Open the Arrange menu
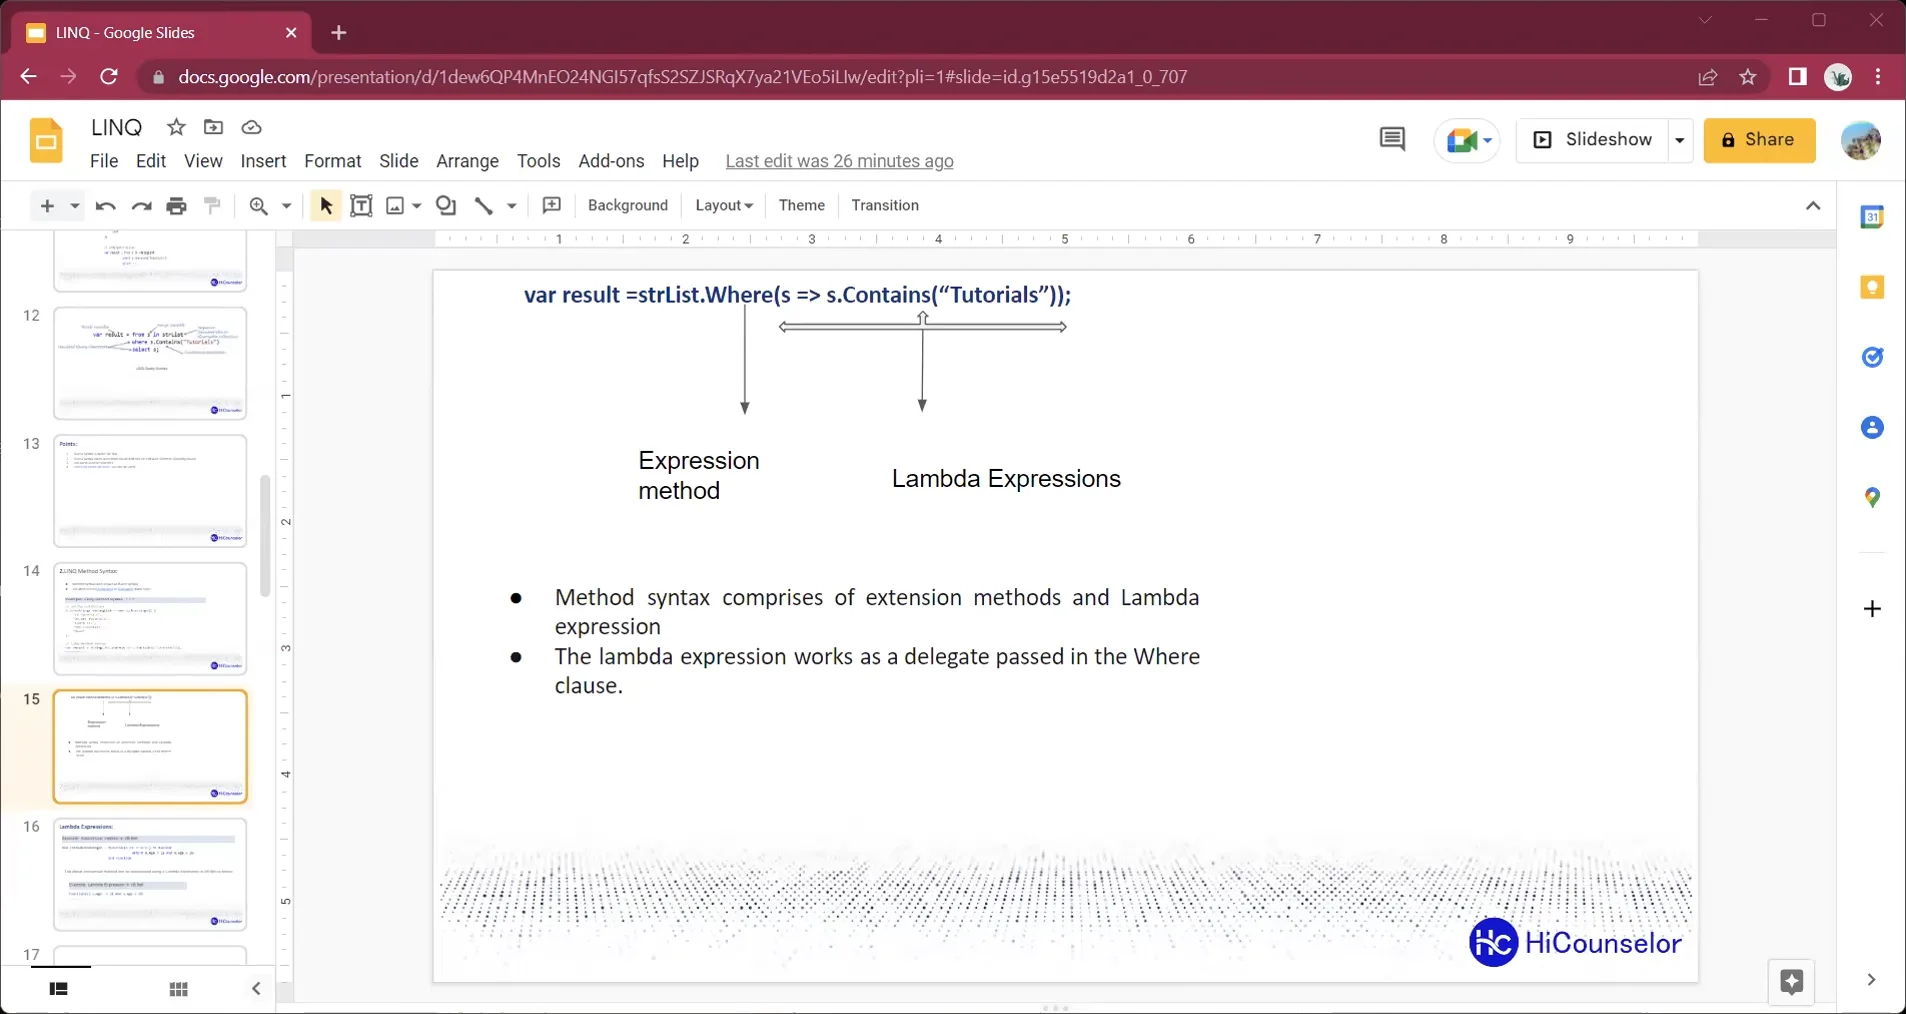 [467, 161]
